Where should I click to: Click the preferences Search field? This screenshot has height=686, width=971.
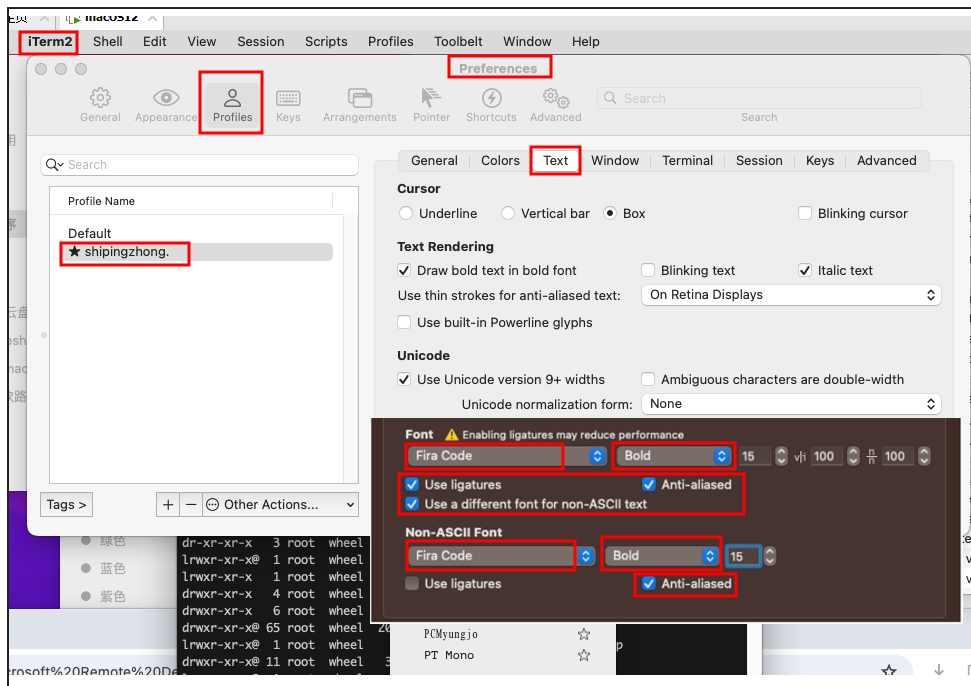point(759,98)
